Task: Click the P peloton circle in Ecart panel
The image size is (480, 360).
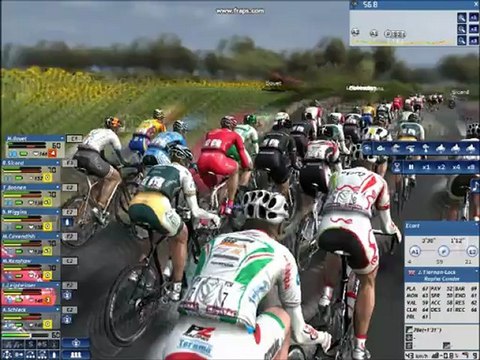Action: coord(443,252)
